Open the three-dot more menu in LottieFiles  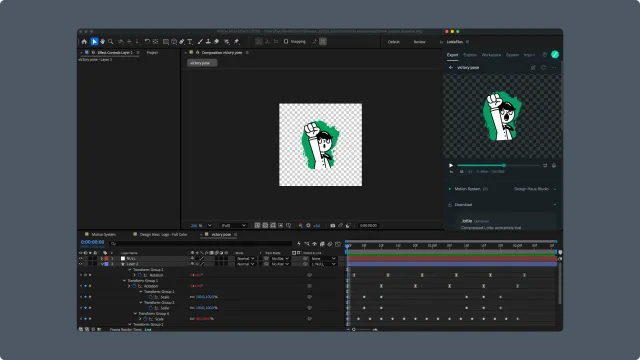coord(554,68)
